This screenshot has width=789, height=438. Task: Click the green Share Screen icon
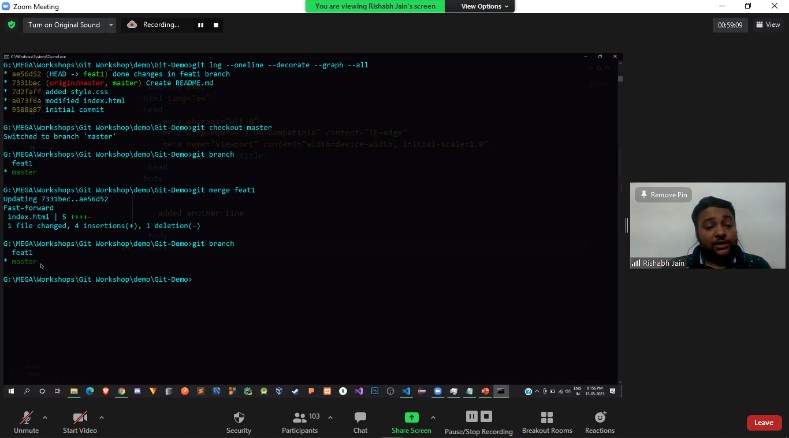(x=411, y=417)
